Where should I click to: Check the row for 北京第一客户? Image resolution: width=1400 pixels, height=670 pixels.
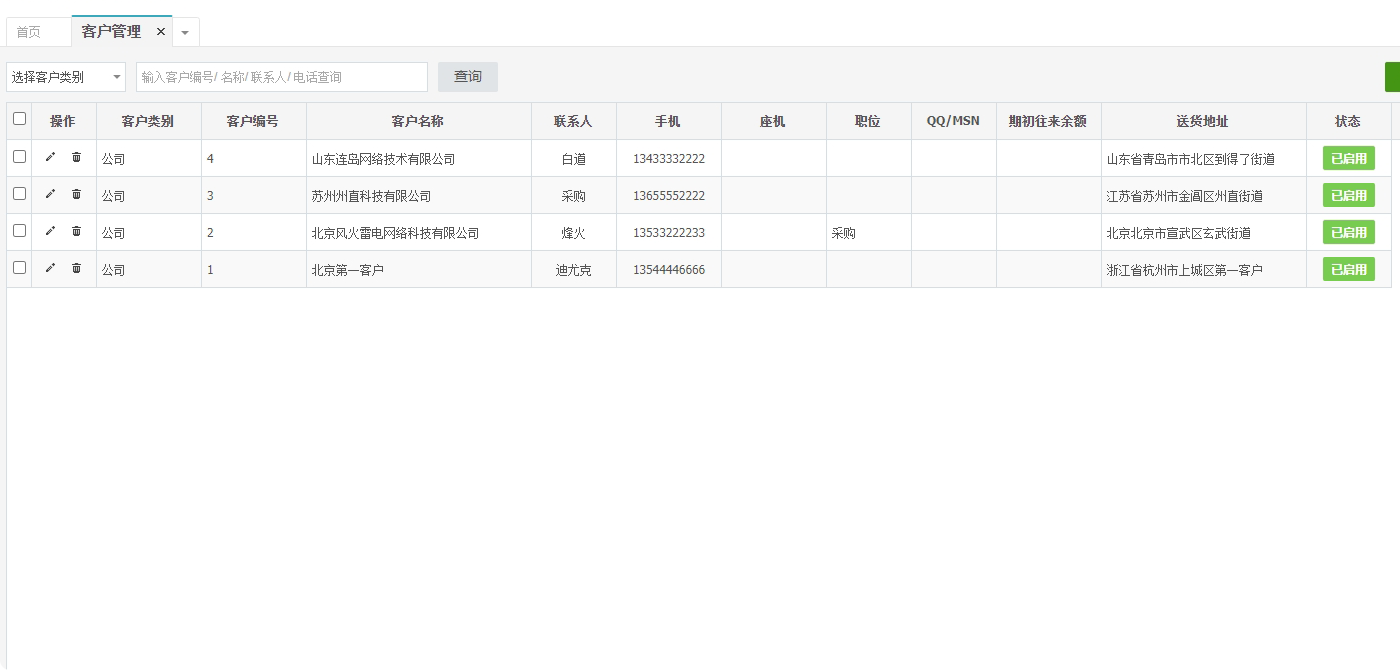pos(19,268)
